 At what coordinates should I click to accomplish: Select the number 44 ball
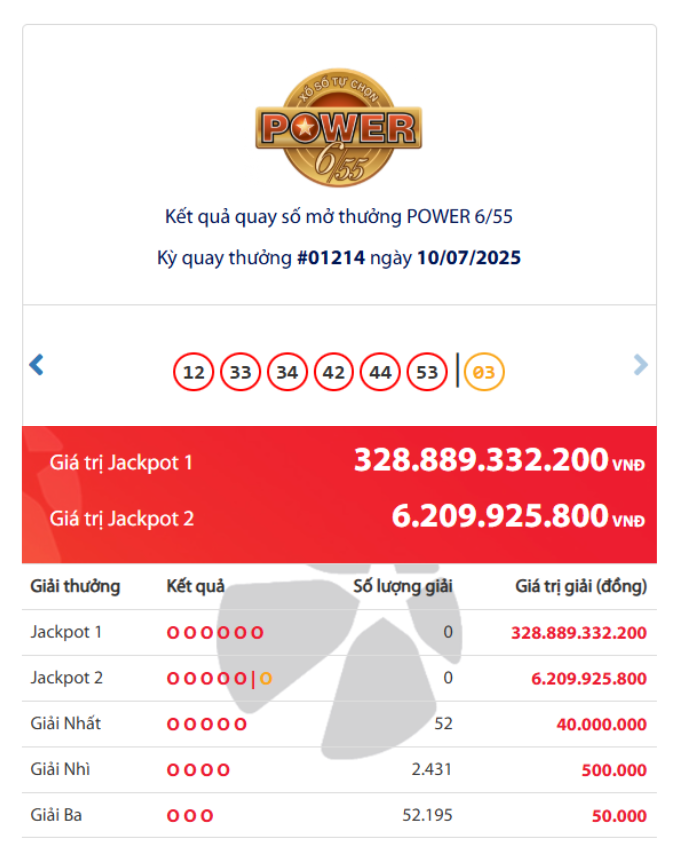pyautogui.click(x=380, y=372)
